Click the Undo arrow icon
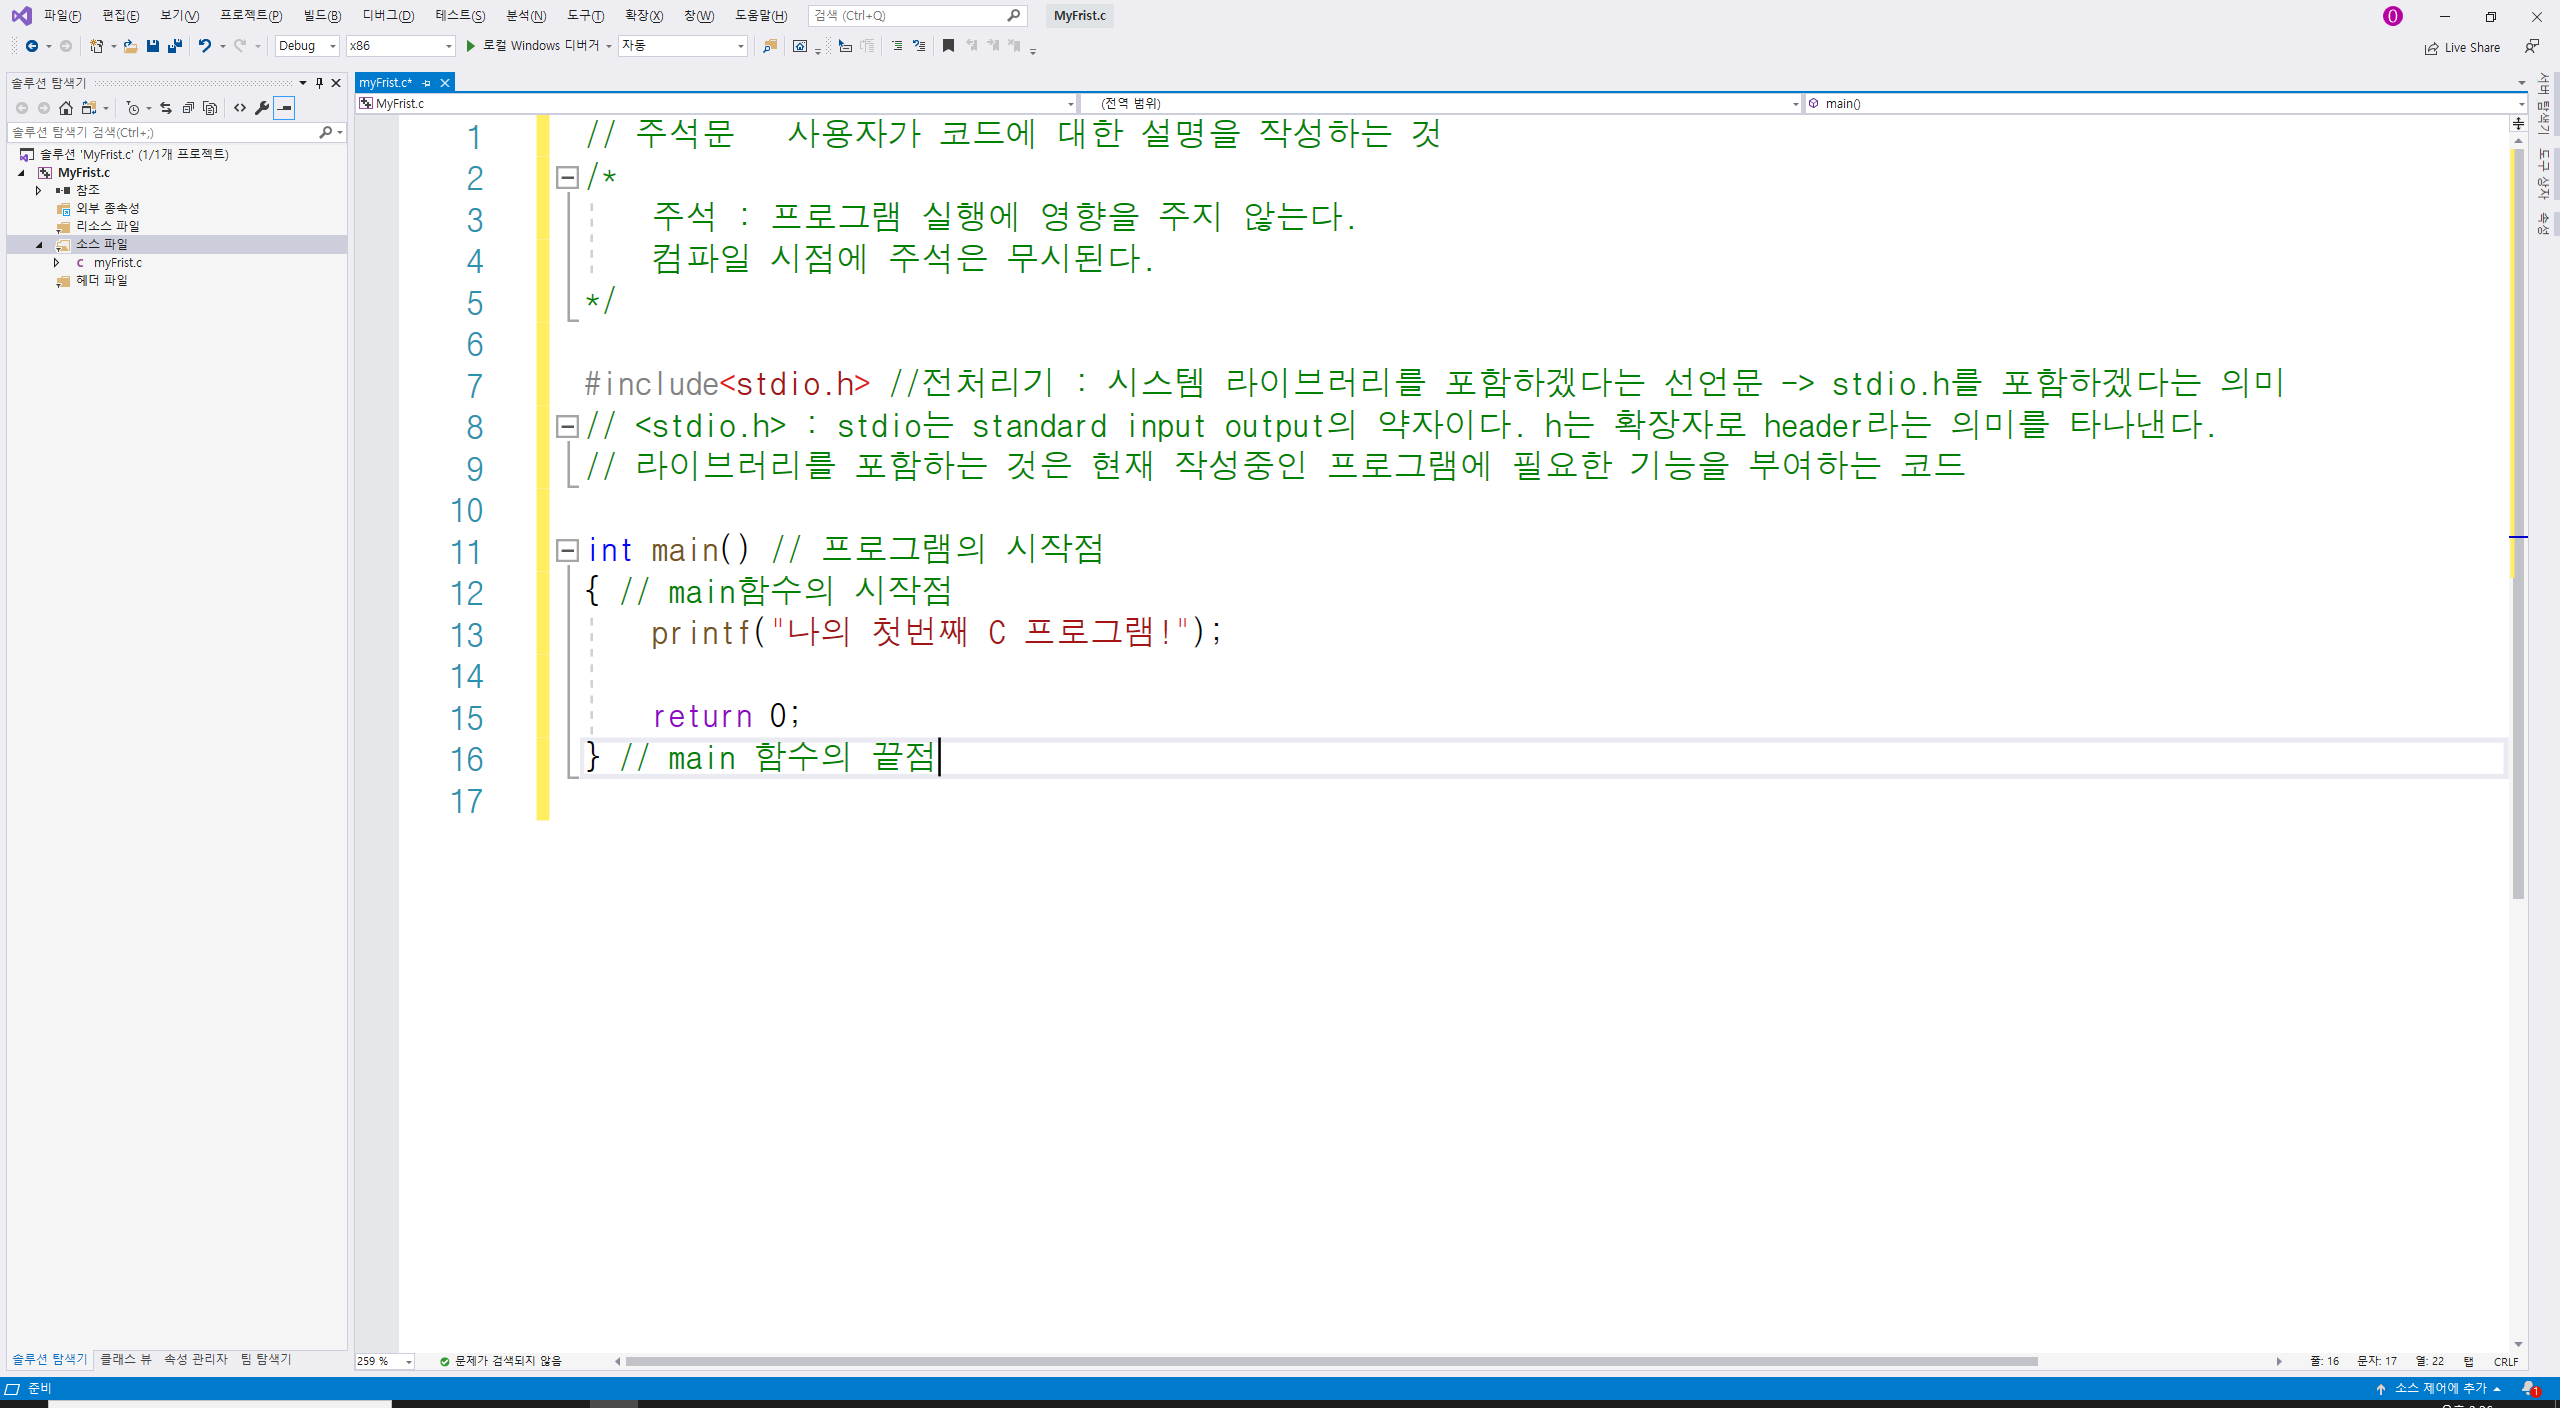 click(x=204, y=46)
